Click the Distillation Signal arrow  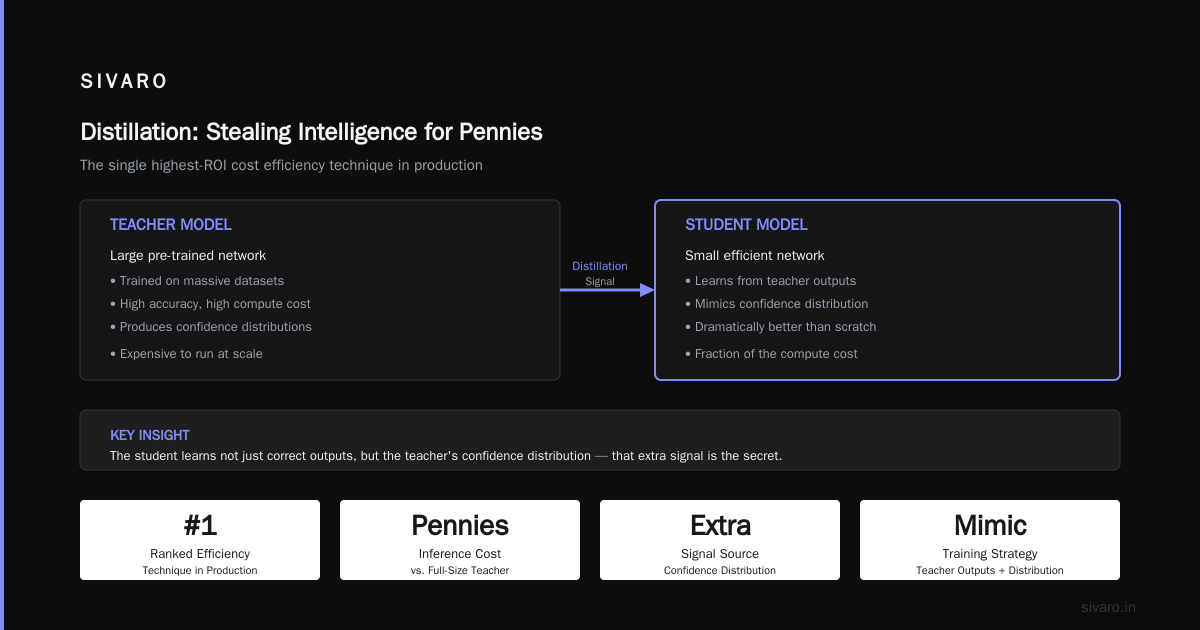click(x=607, y=290)
